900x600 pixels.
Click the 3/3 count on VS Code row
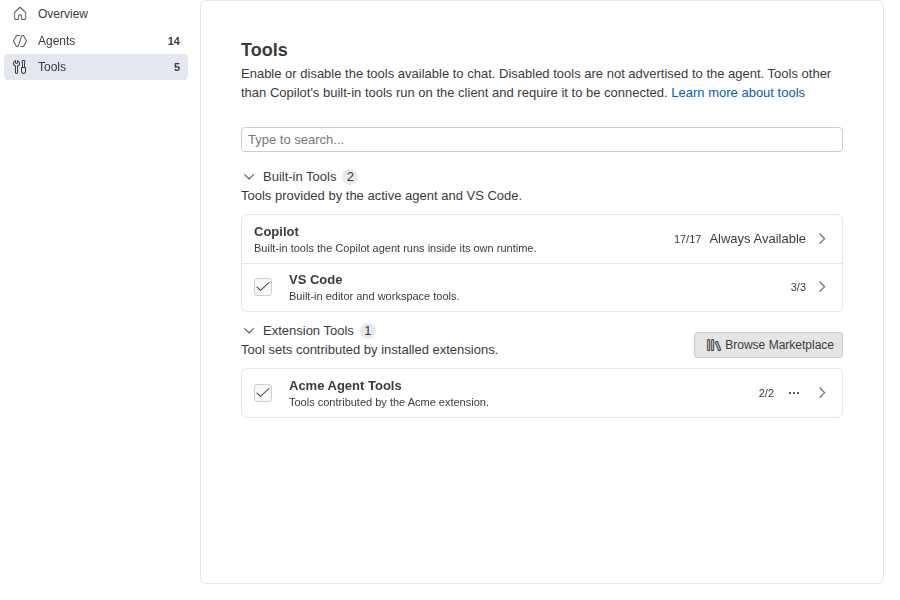click(798, 287)
